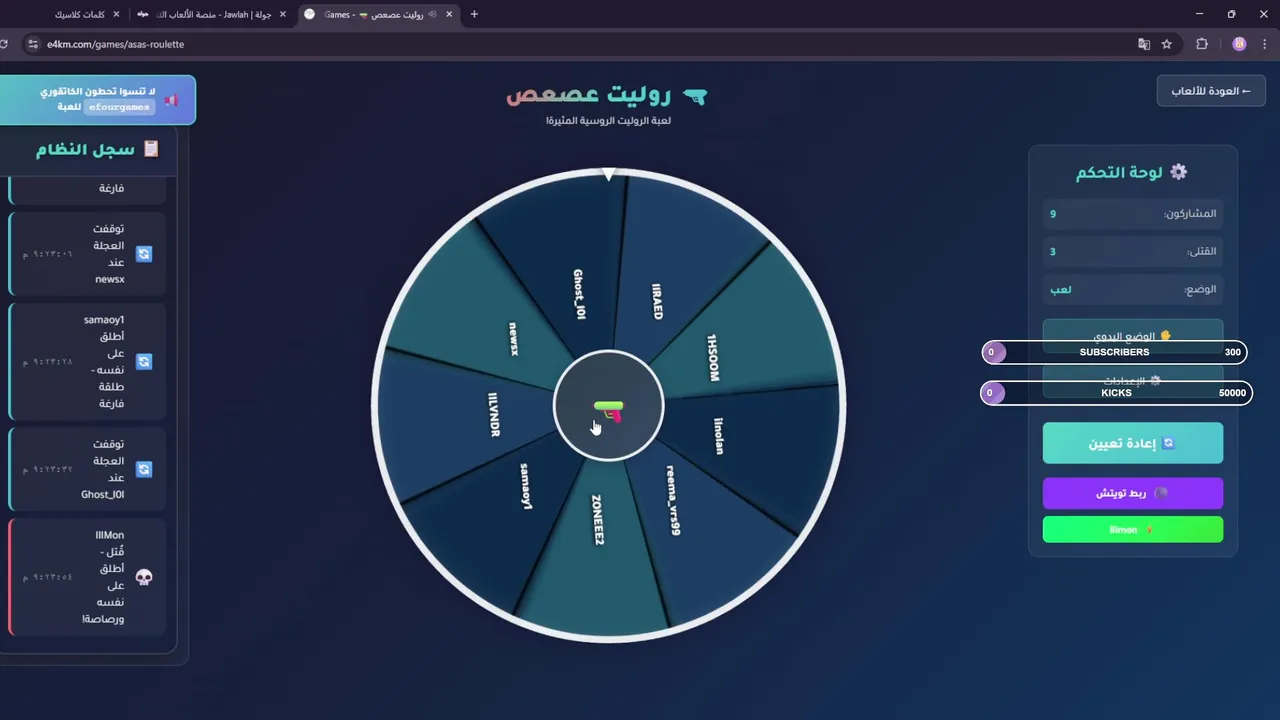1280x720 pixels.
Task: Open the Chrome three-dot menu
Action: (x=1266, y=44)
